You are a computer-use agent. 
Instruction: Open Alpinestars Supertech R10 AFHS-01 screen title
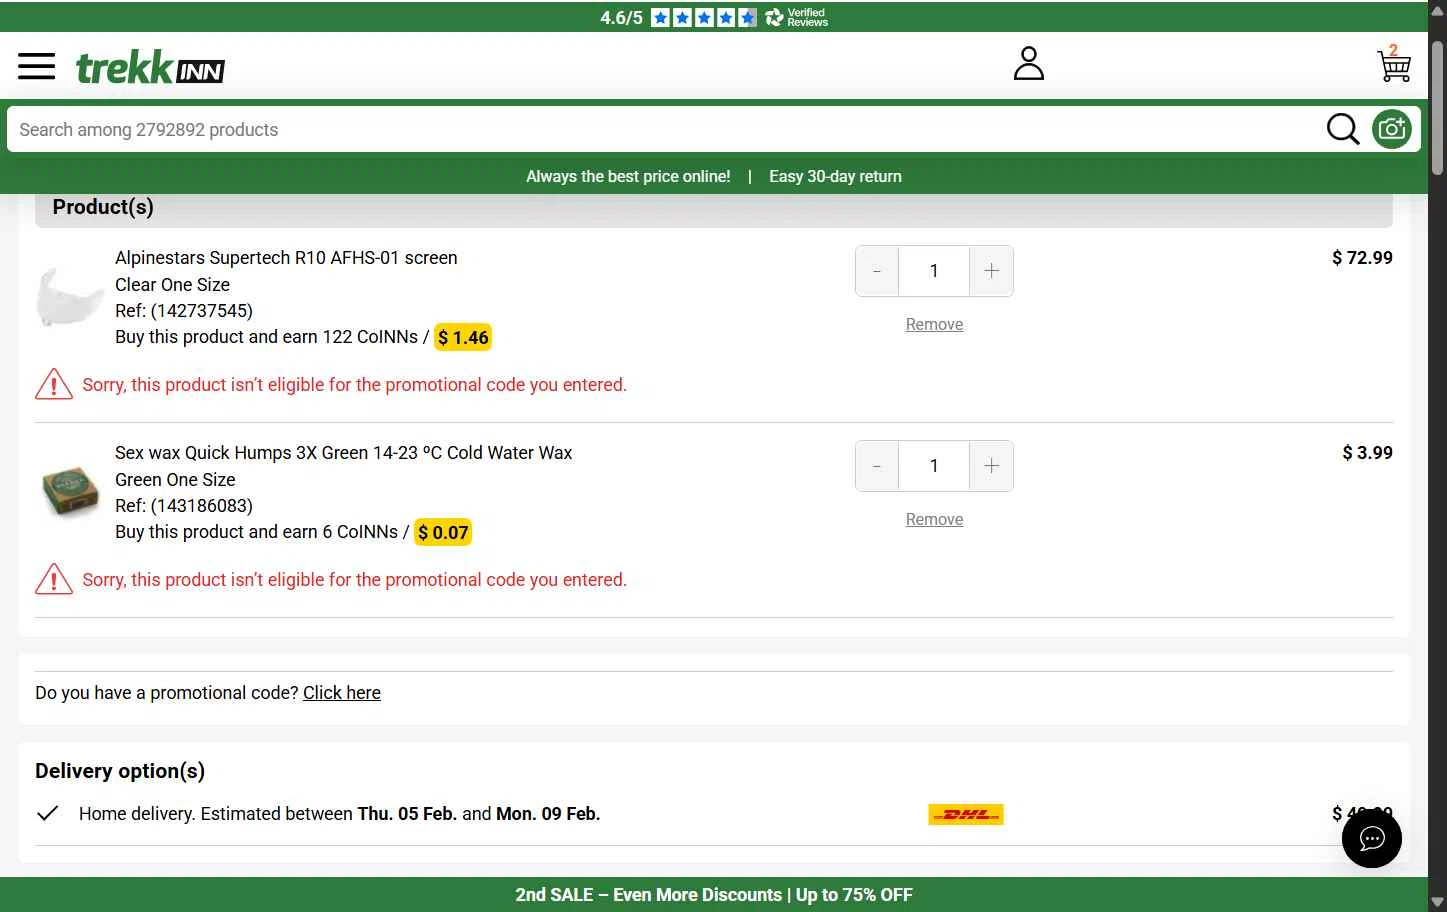pyautogui.click(x=286, y=258)
